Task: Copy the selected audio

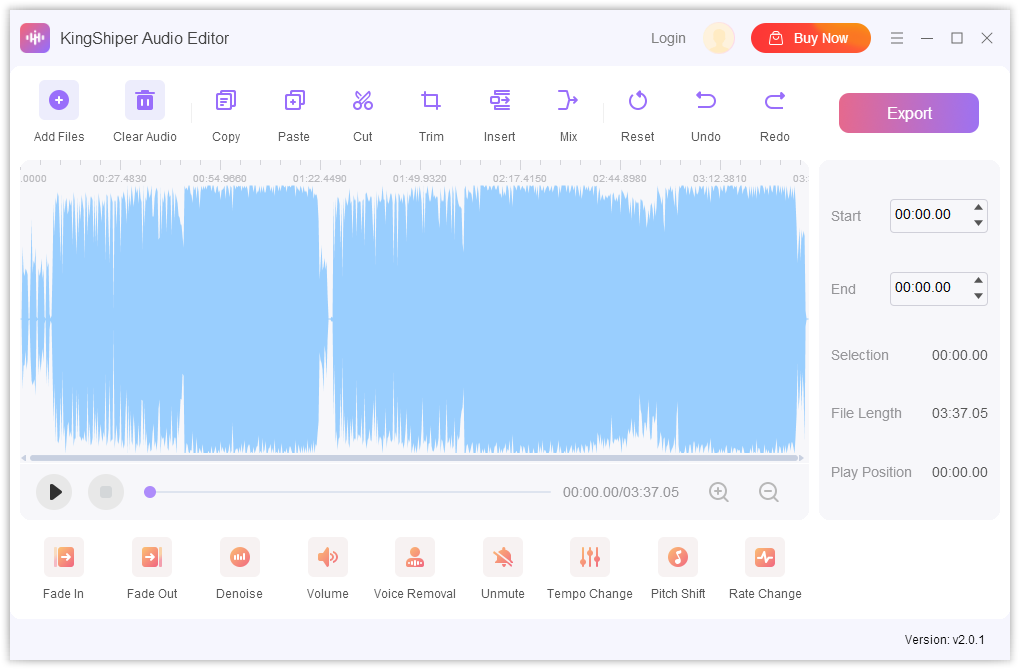Action: [x=225, y=110]
